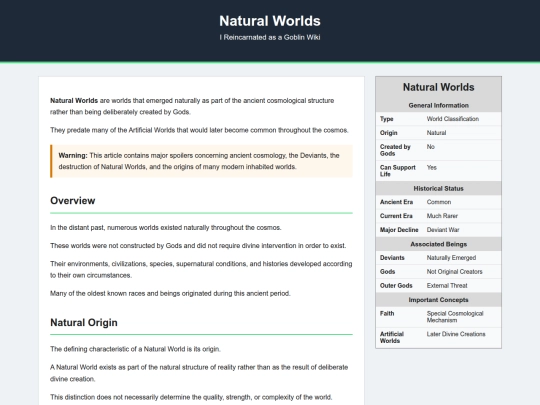Click the 'Natural Origin' section heading
The width and height of the screenshot is (540, 405).
(84, 322)
